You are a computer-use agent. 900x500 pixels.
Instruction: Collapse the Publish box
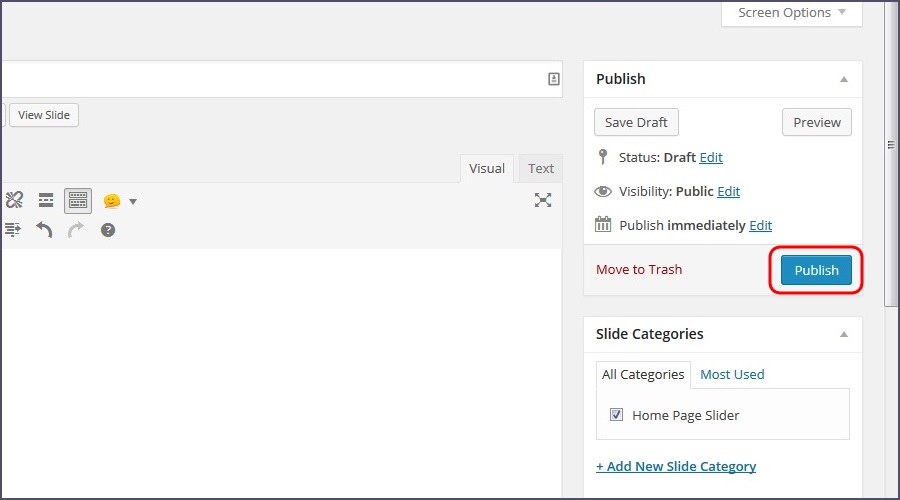(843, 79)
